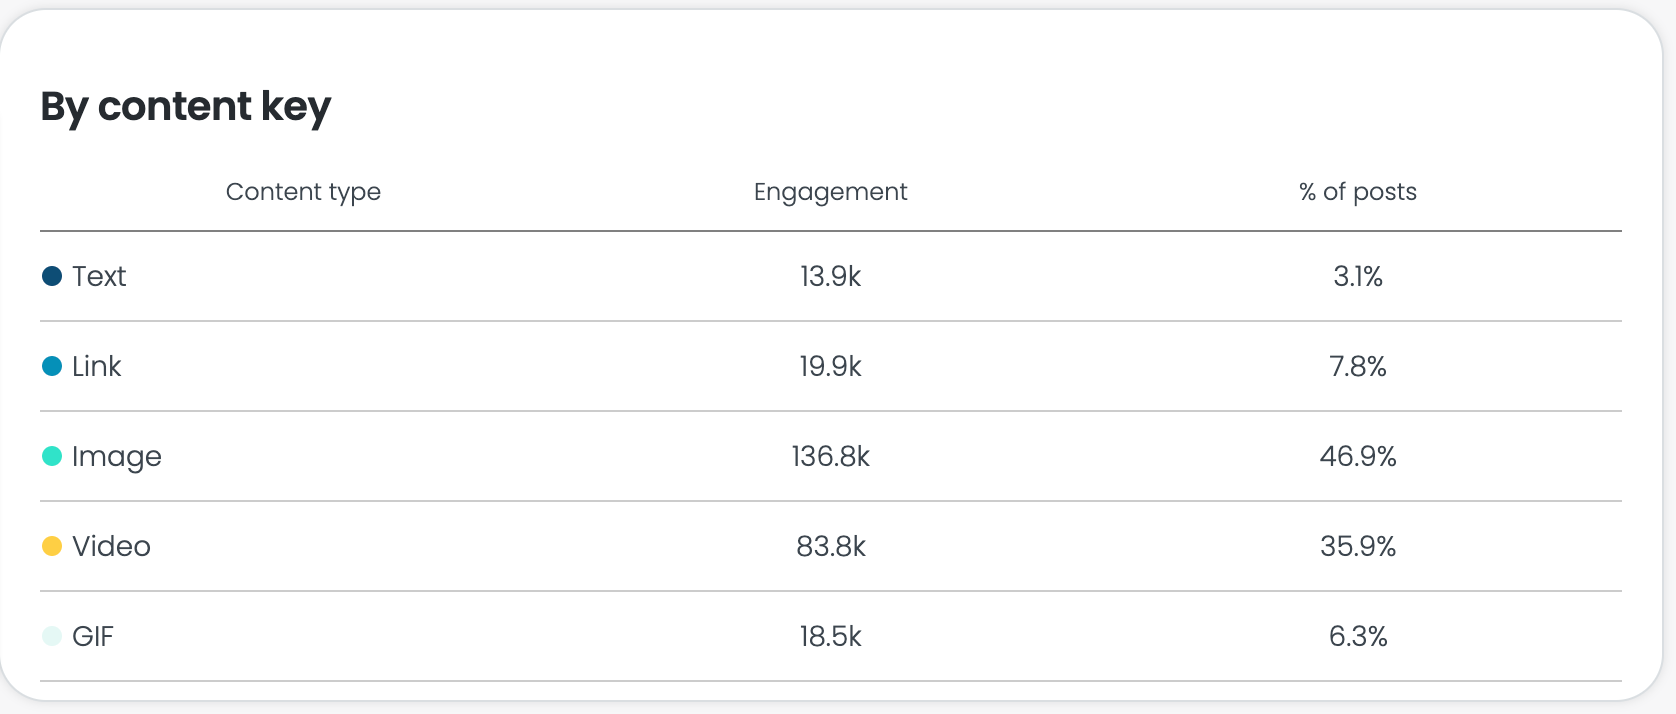1676x714 pixels.
Task: Click the pale GIF color dot
Action: coord(52,636)
